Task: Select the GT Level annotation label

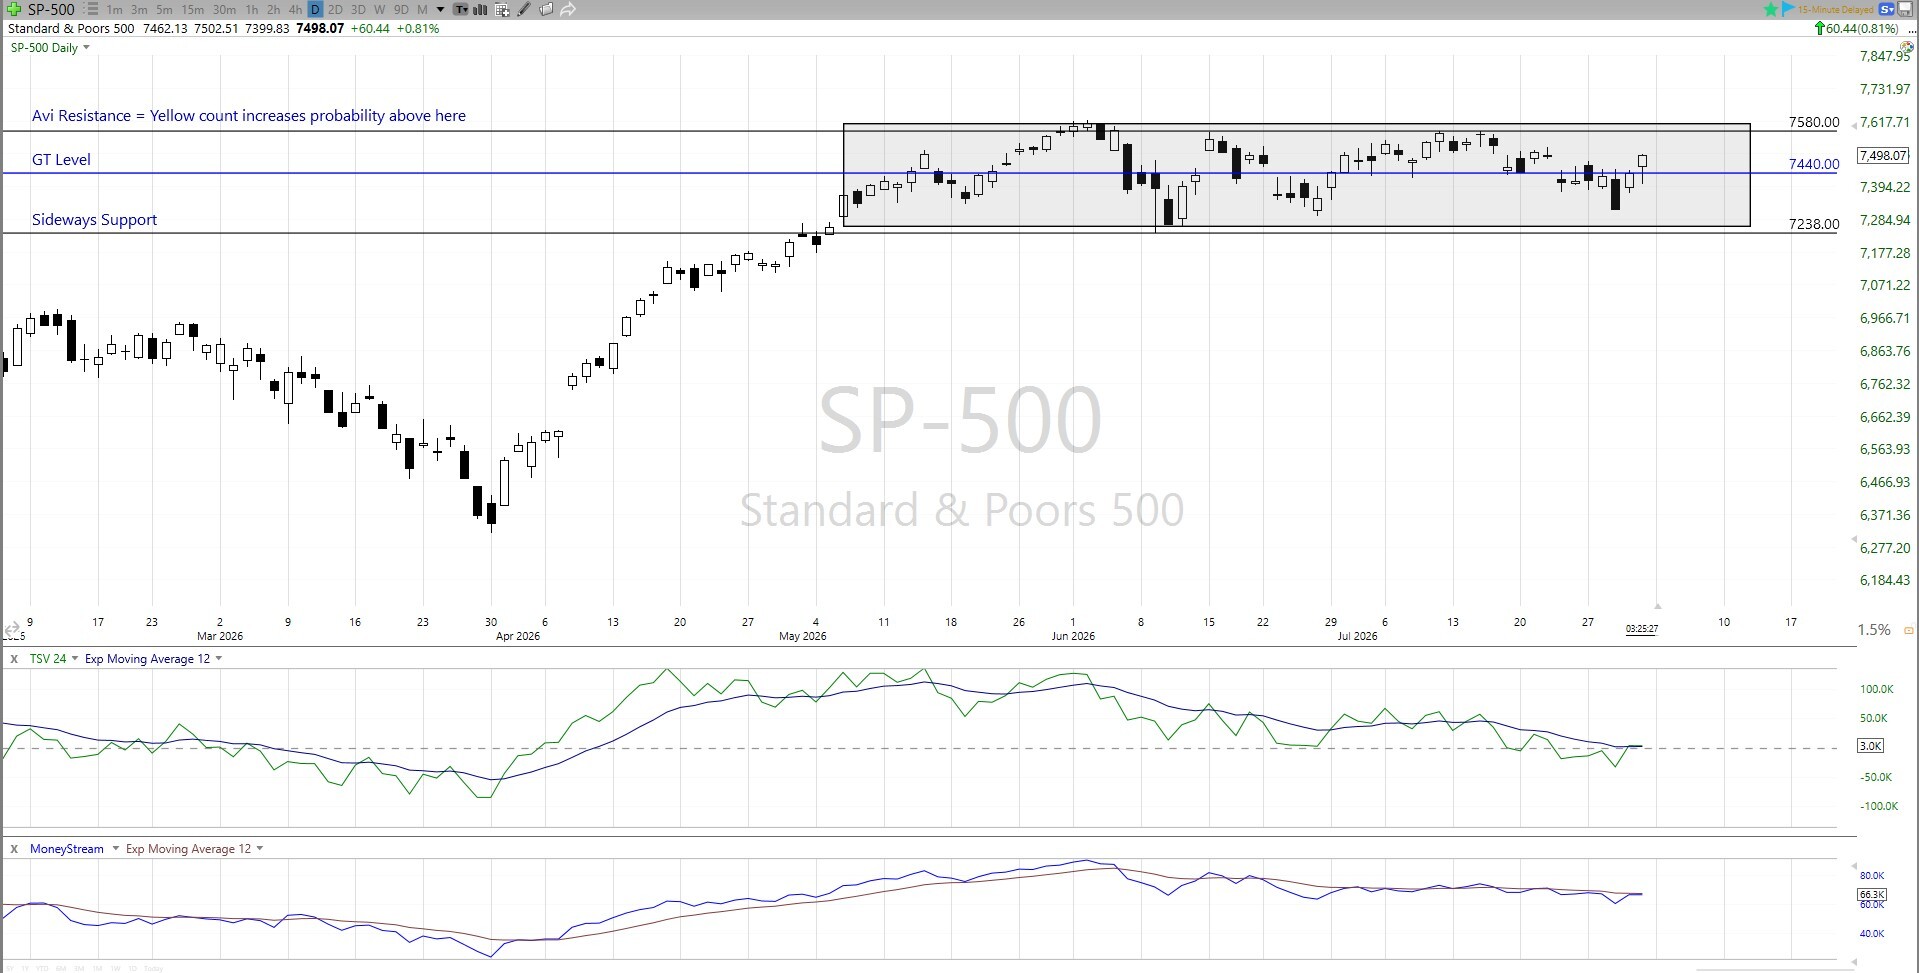Action: 61,160
